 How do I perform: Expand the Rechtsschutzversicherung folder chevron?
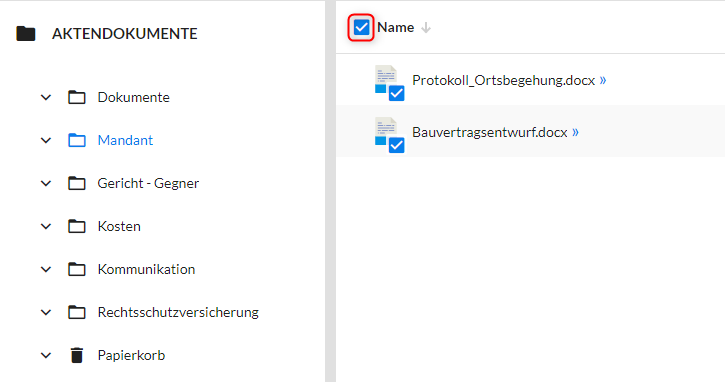coord(46,313)
